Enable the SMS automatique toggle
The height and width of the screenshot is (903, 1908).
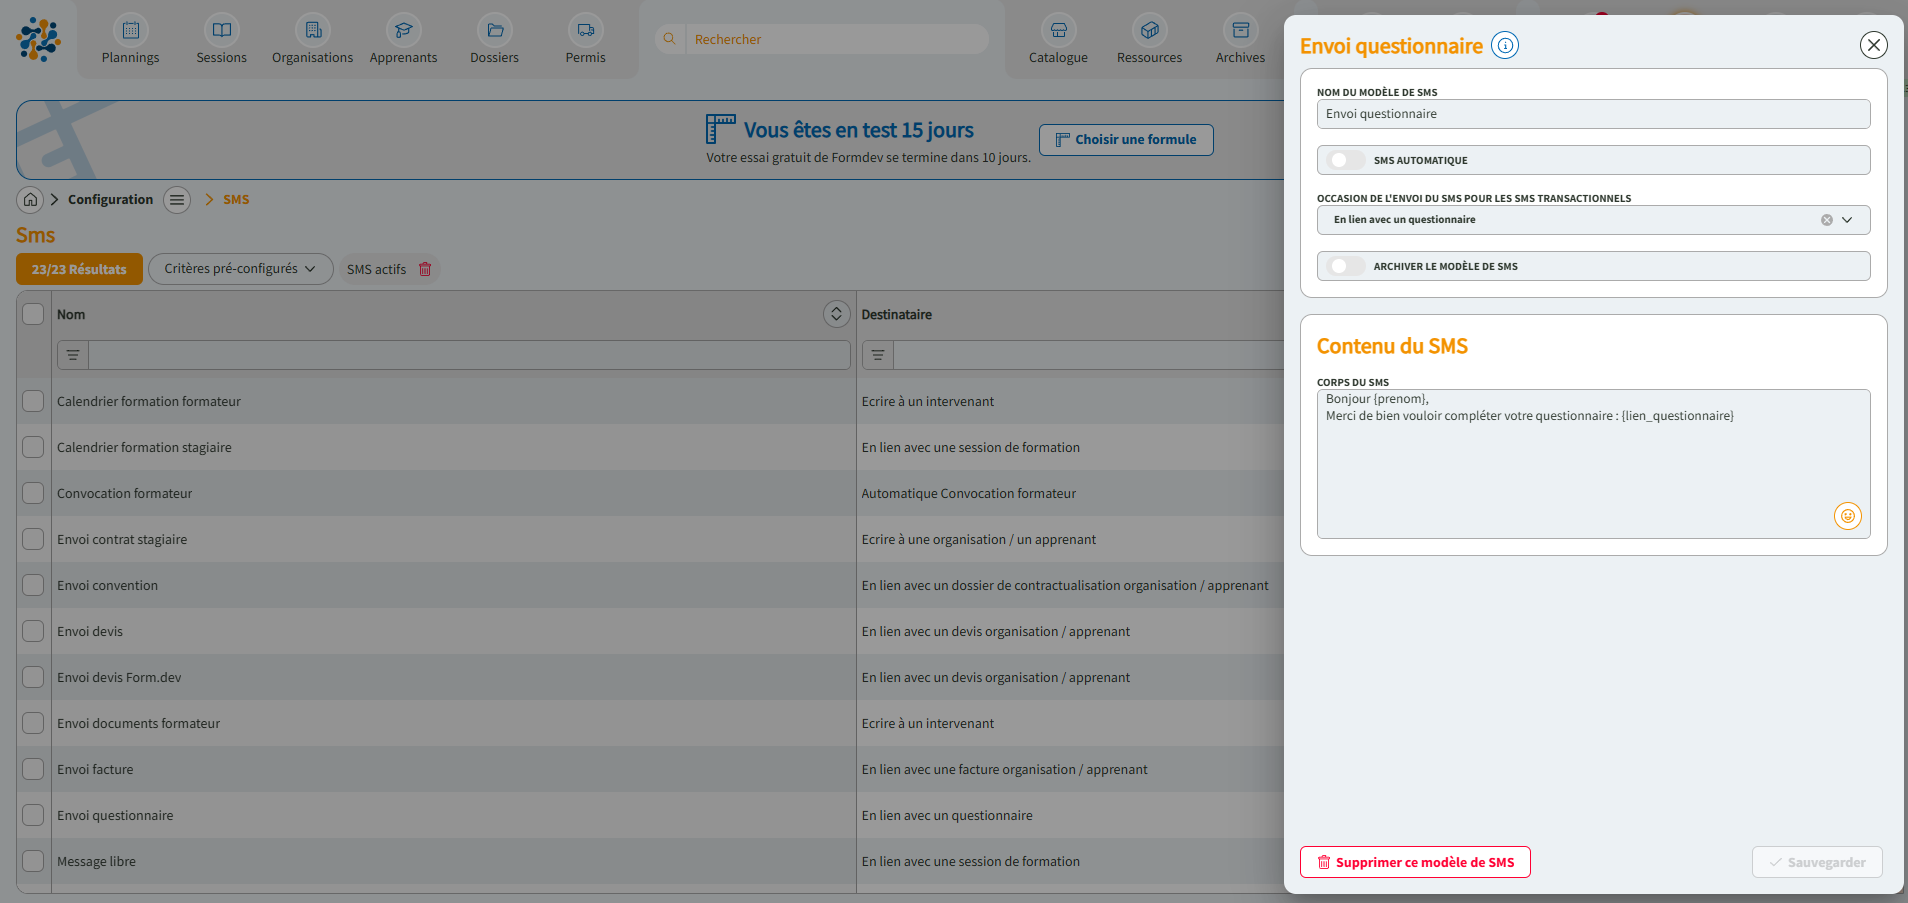(1346, 160)
